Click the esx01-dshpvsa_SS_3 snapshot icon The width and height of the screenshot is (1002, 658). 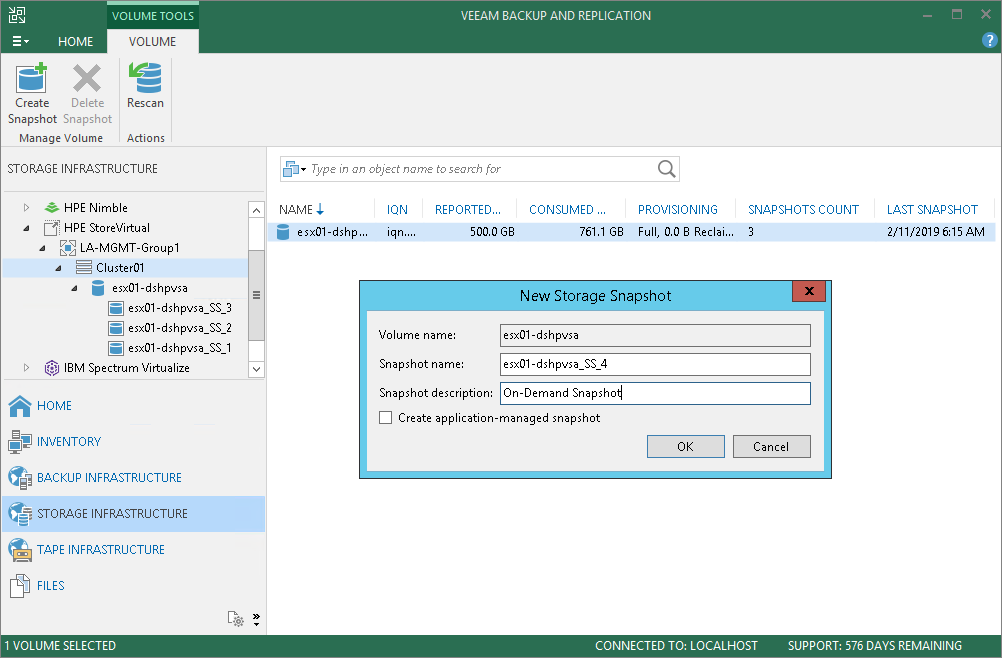point(116,308)
